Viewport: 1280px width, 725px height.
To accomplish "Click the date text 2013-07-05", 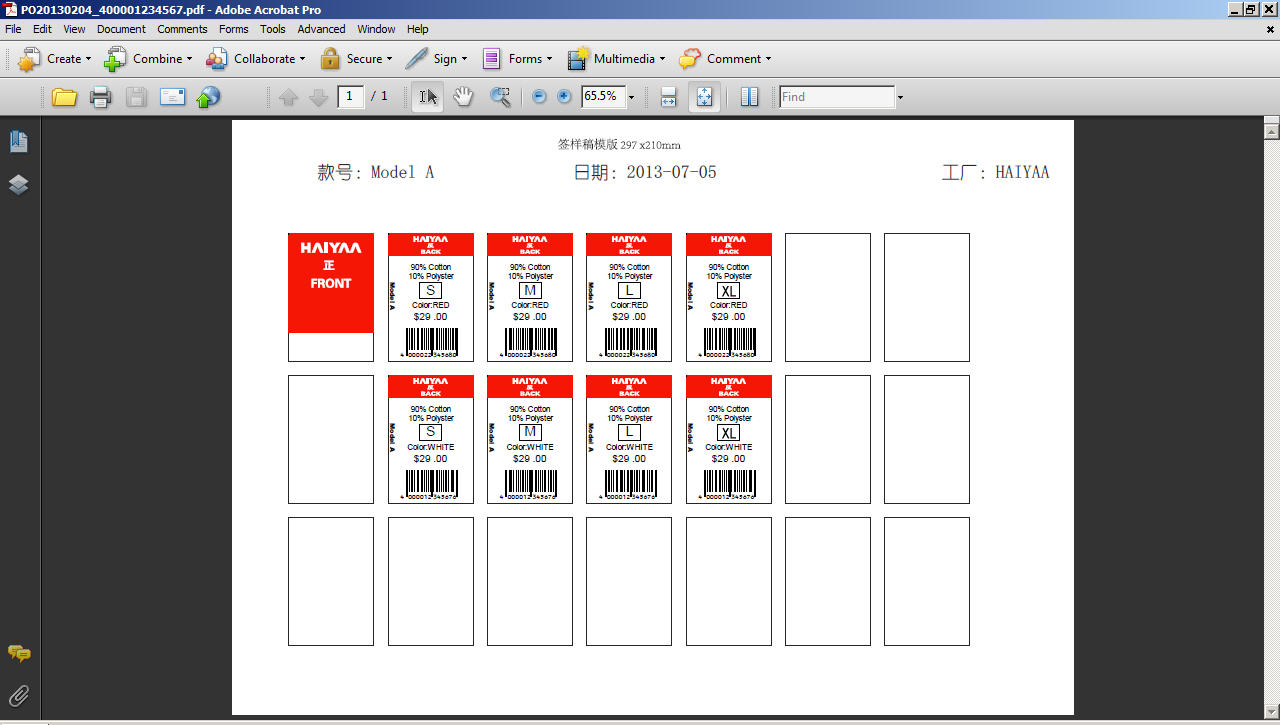I will point(671,172).
